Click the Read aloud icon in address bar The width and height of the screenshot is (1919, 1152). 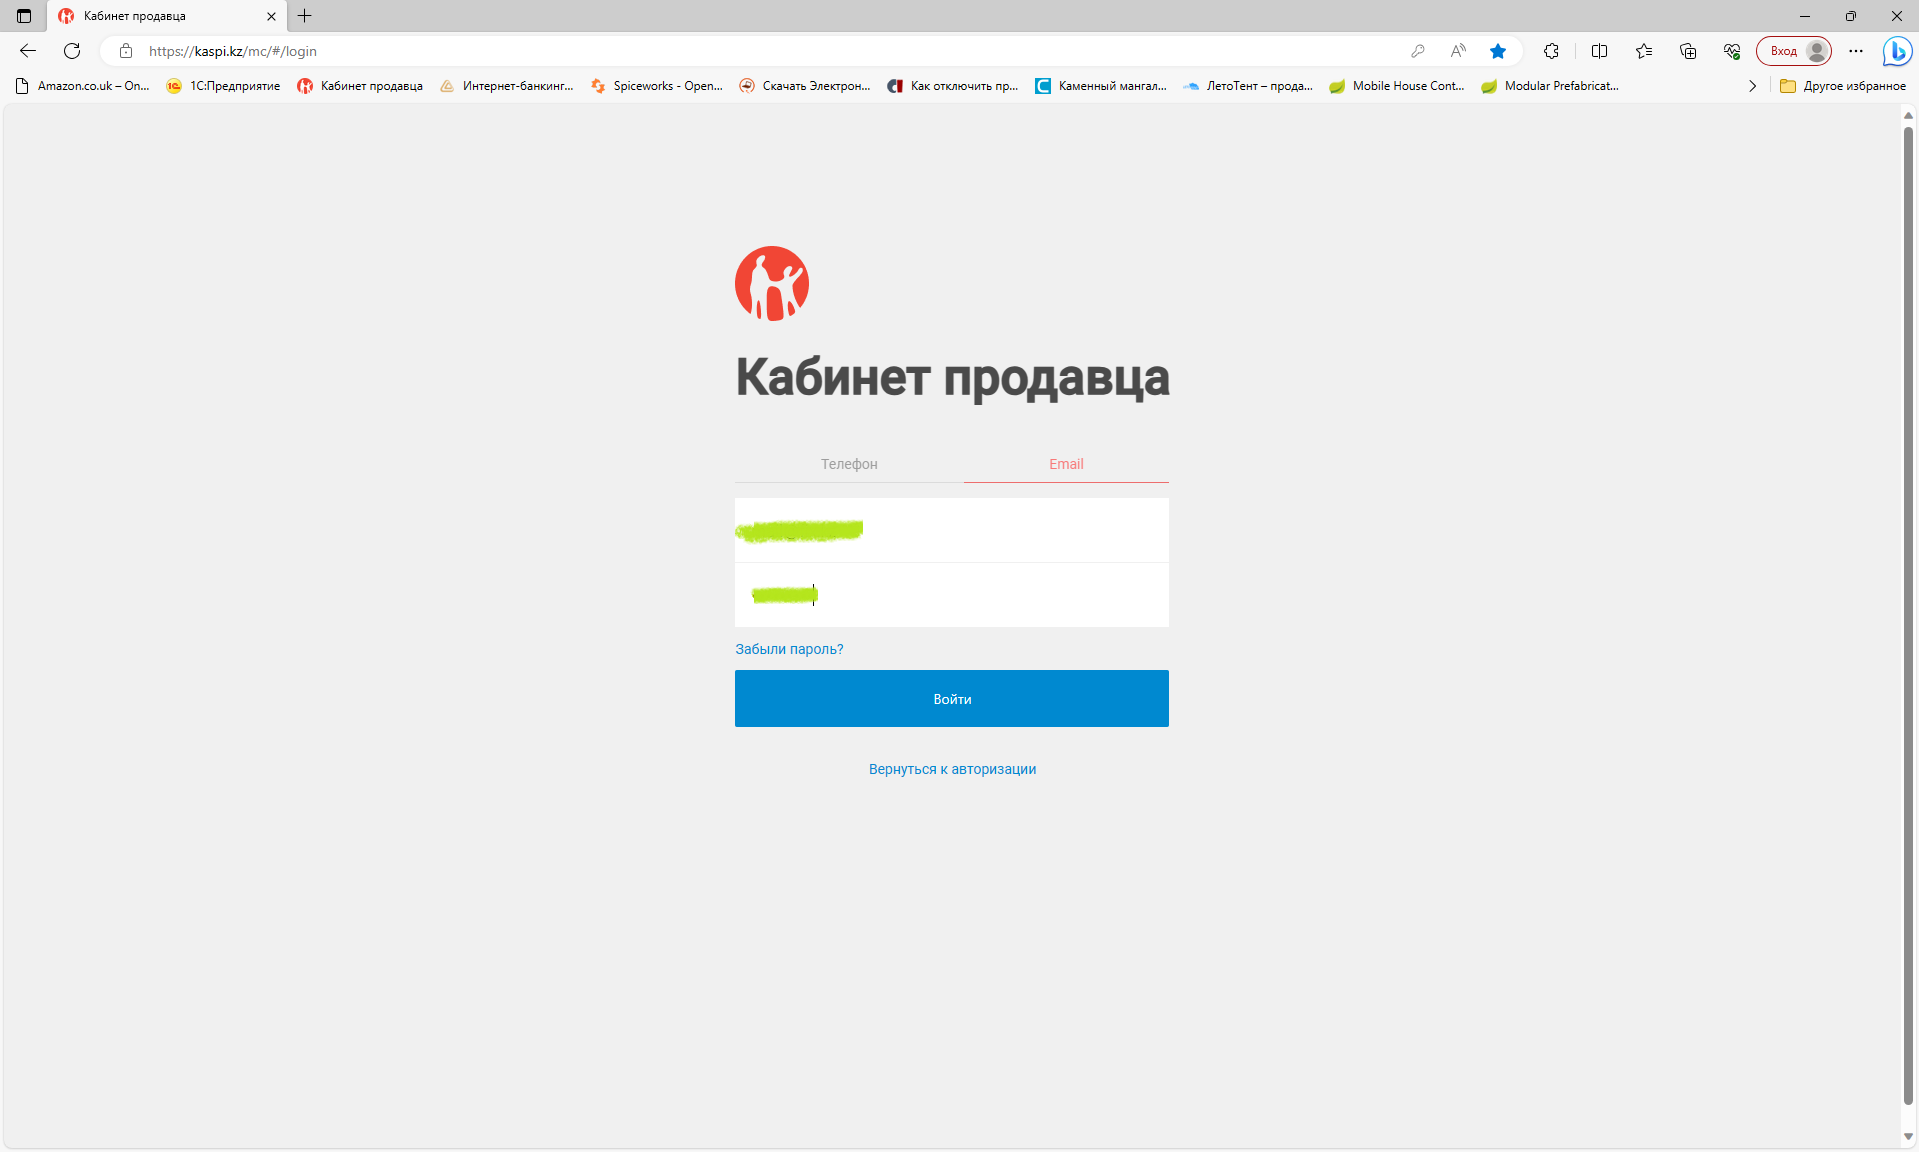click(x=1457, y=51)
